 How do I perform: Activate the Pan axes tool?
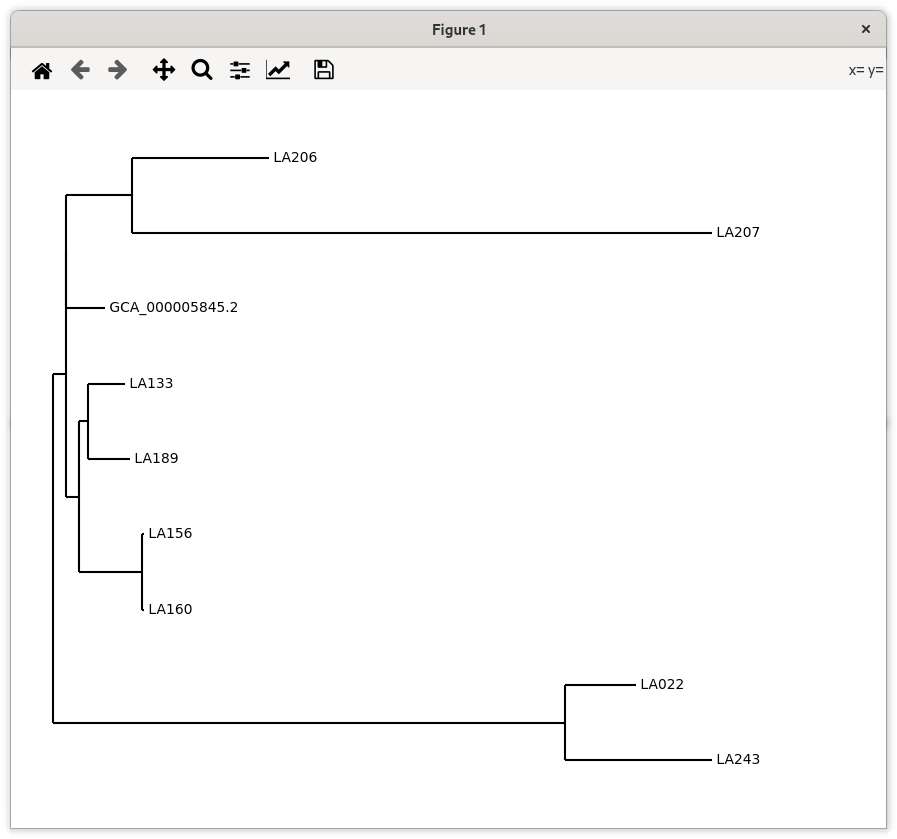(x=164, y=70)
